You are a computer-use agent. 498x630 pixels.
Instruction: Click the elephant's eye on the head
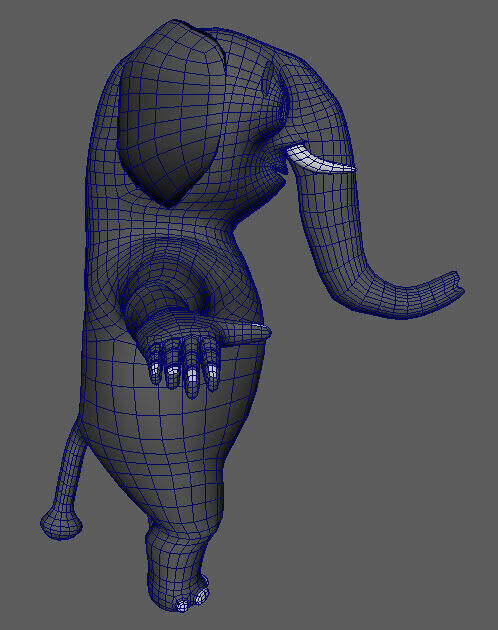[267, 78]
